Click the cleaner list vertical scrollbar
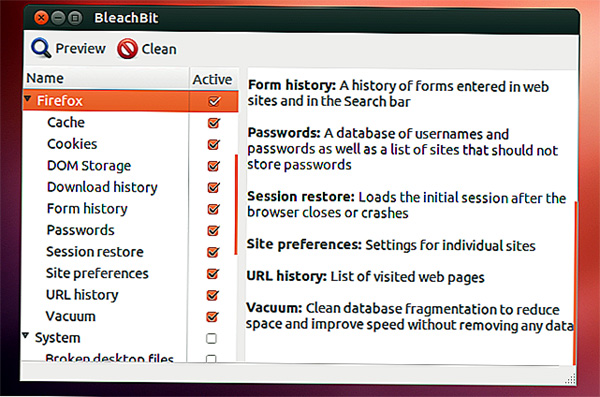The image size is (600, 397). click(x=236, y=204)
